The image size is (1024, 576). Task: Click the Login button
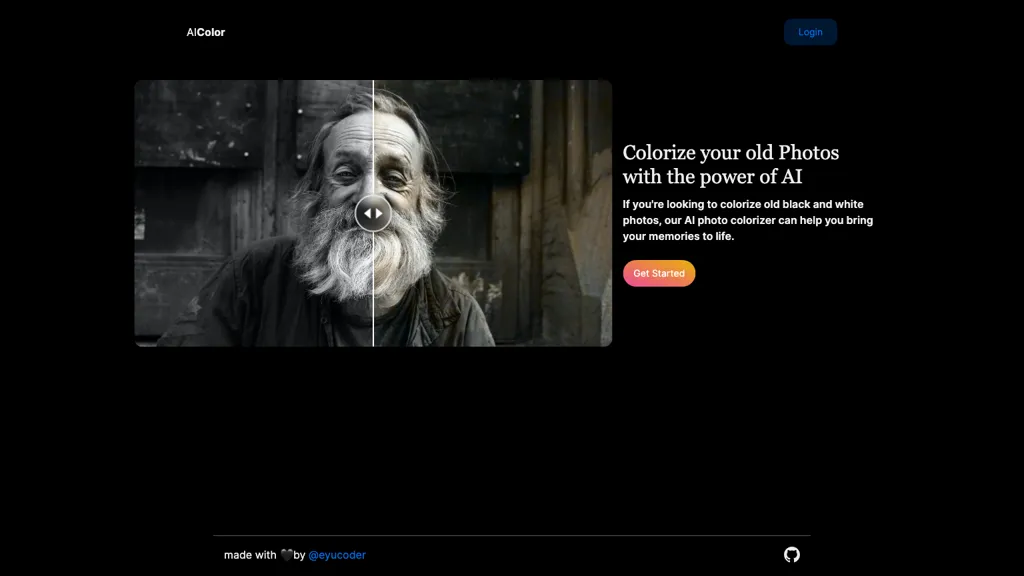pyautogui.click(x=810, y=32)
